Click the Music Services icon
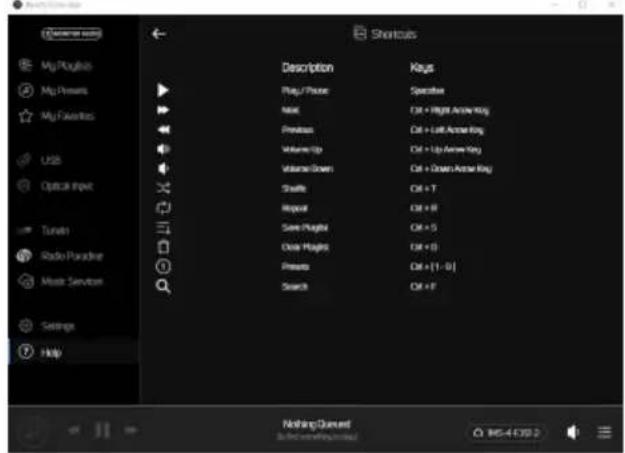Screen dimensions: 625x453 point(26,281)
